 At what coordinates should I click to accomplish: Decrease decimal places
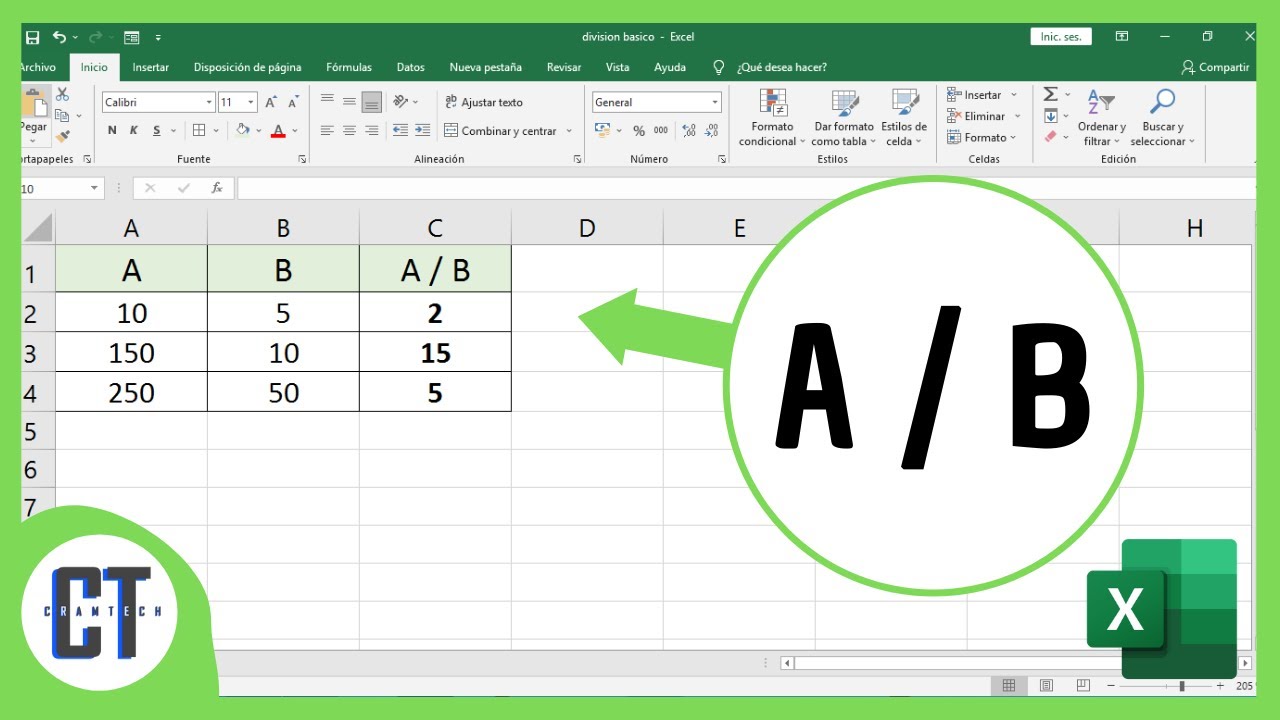tap(711, 131)
